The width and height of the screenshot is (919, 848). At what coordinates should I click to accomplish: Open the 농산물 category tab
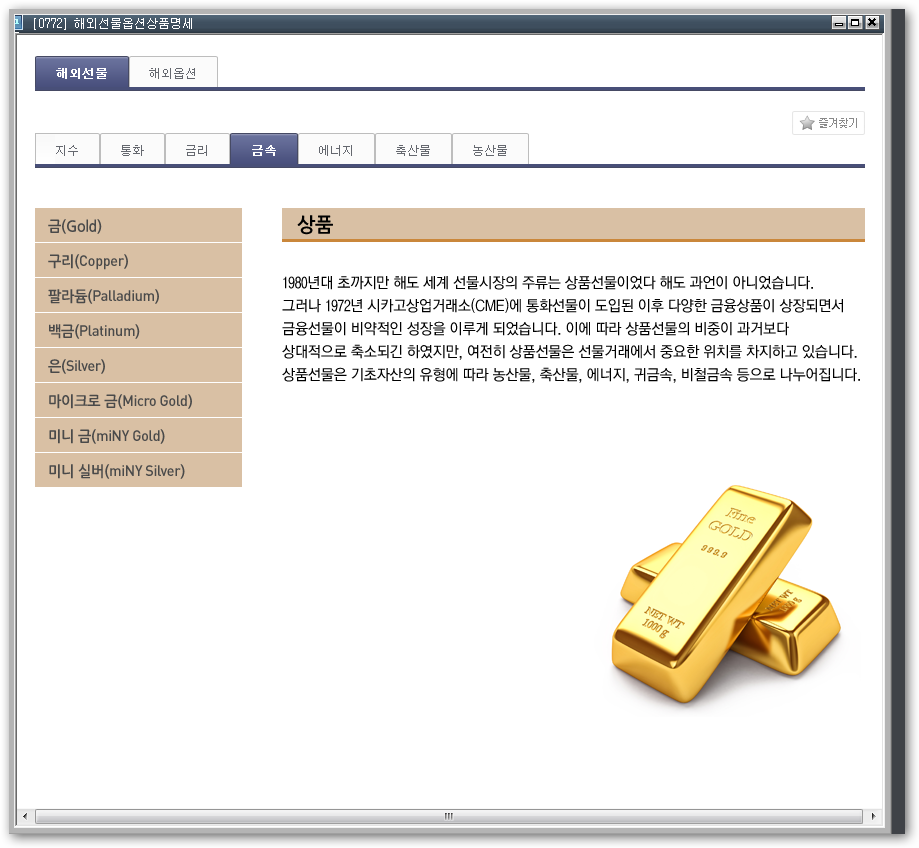[x=490, y=149]
